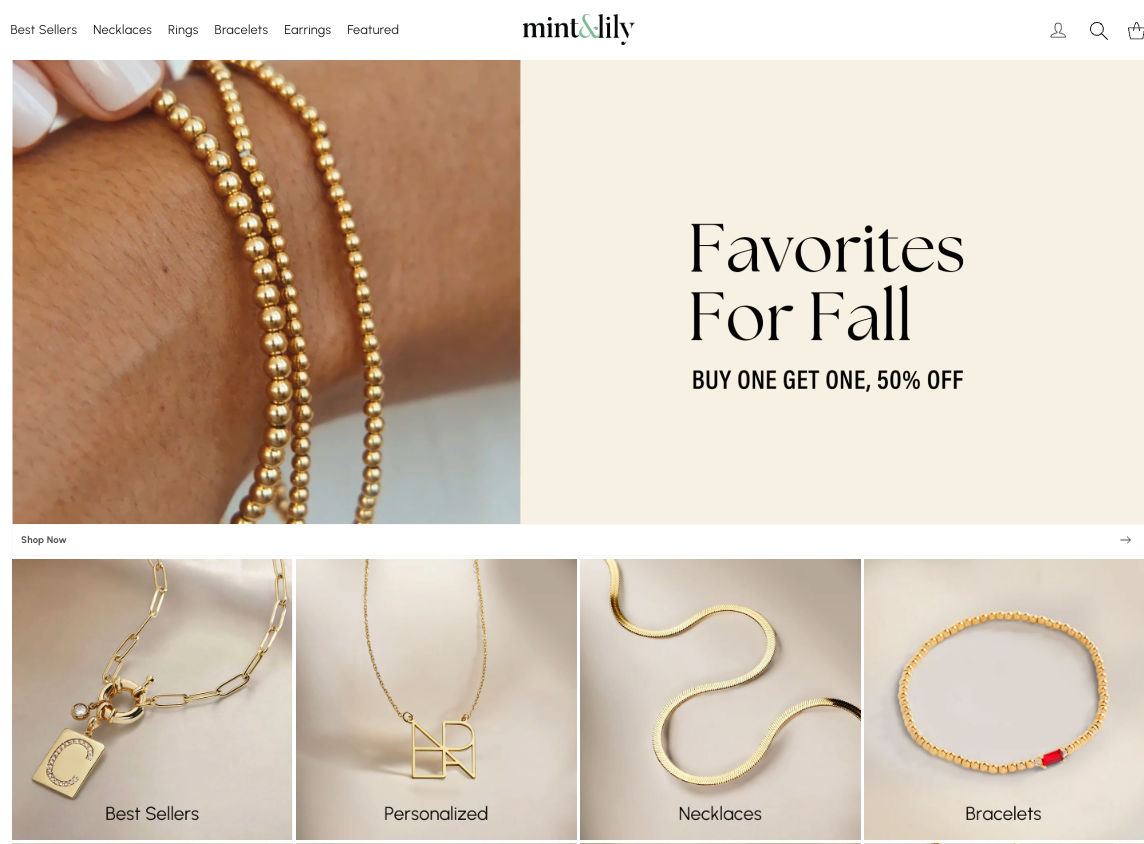
Task: Select Rings in the top navigation
Action: click(183, 30)
